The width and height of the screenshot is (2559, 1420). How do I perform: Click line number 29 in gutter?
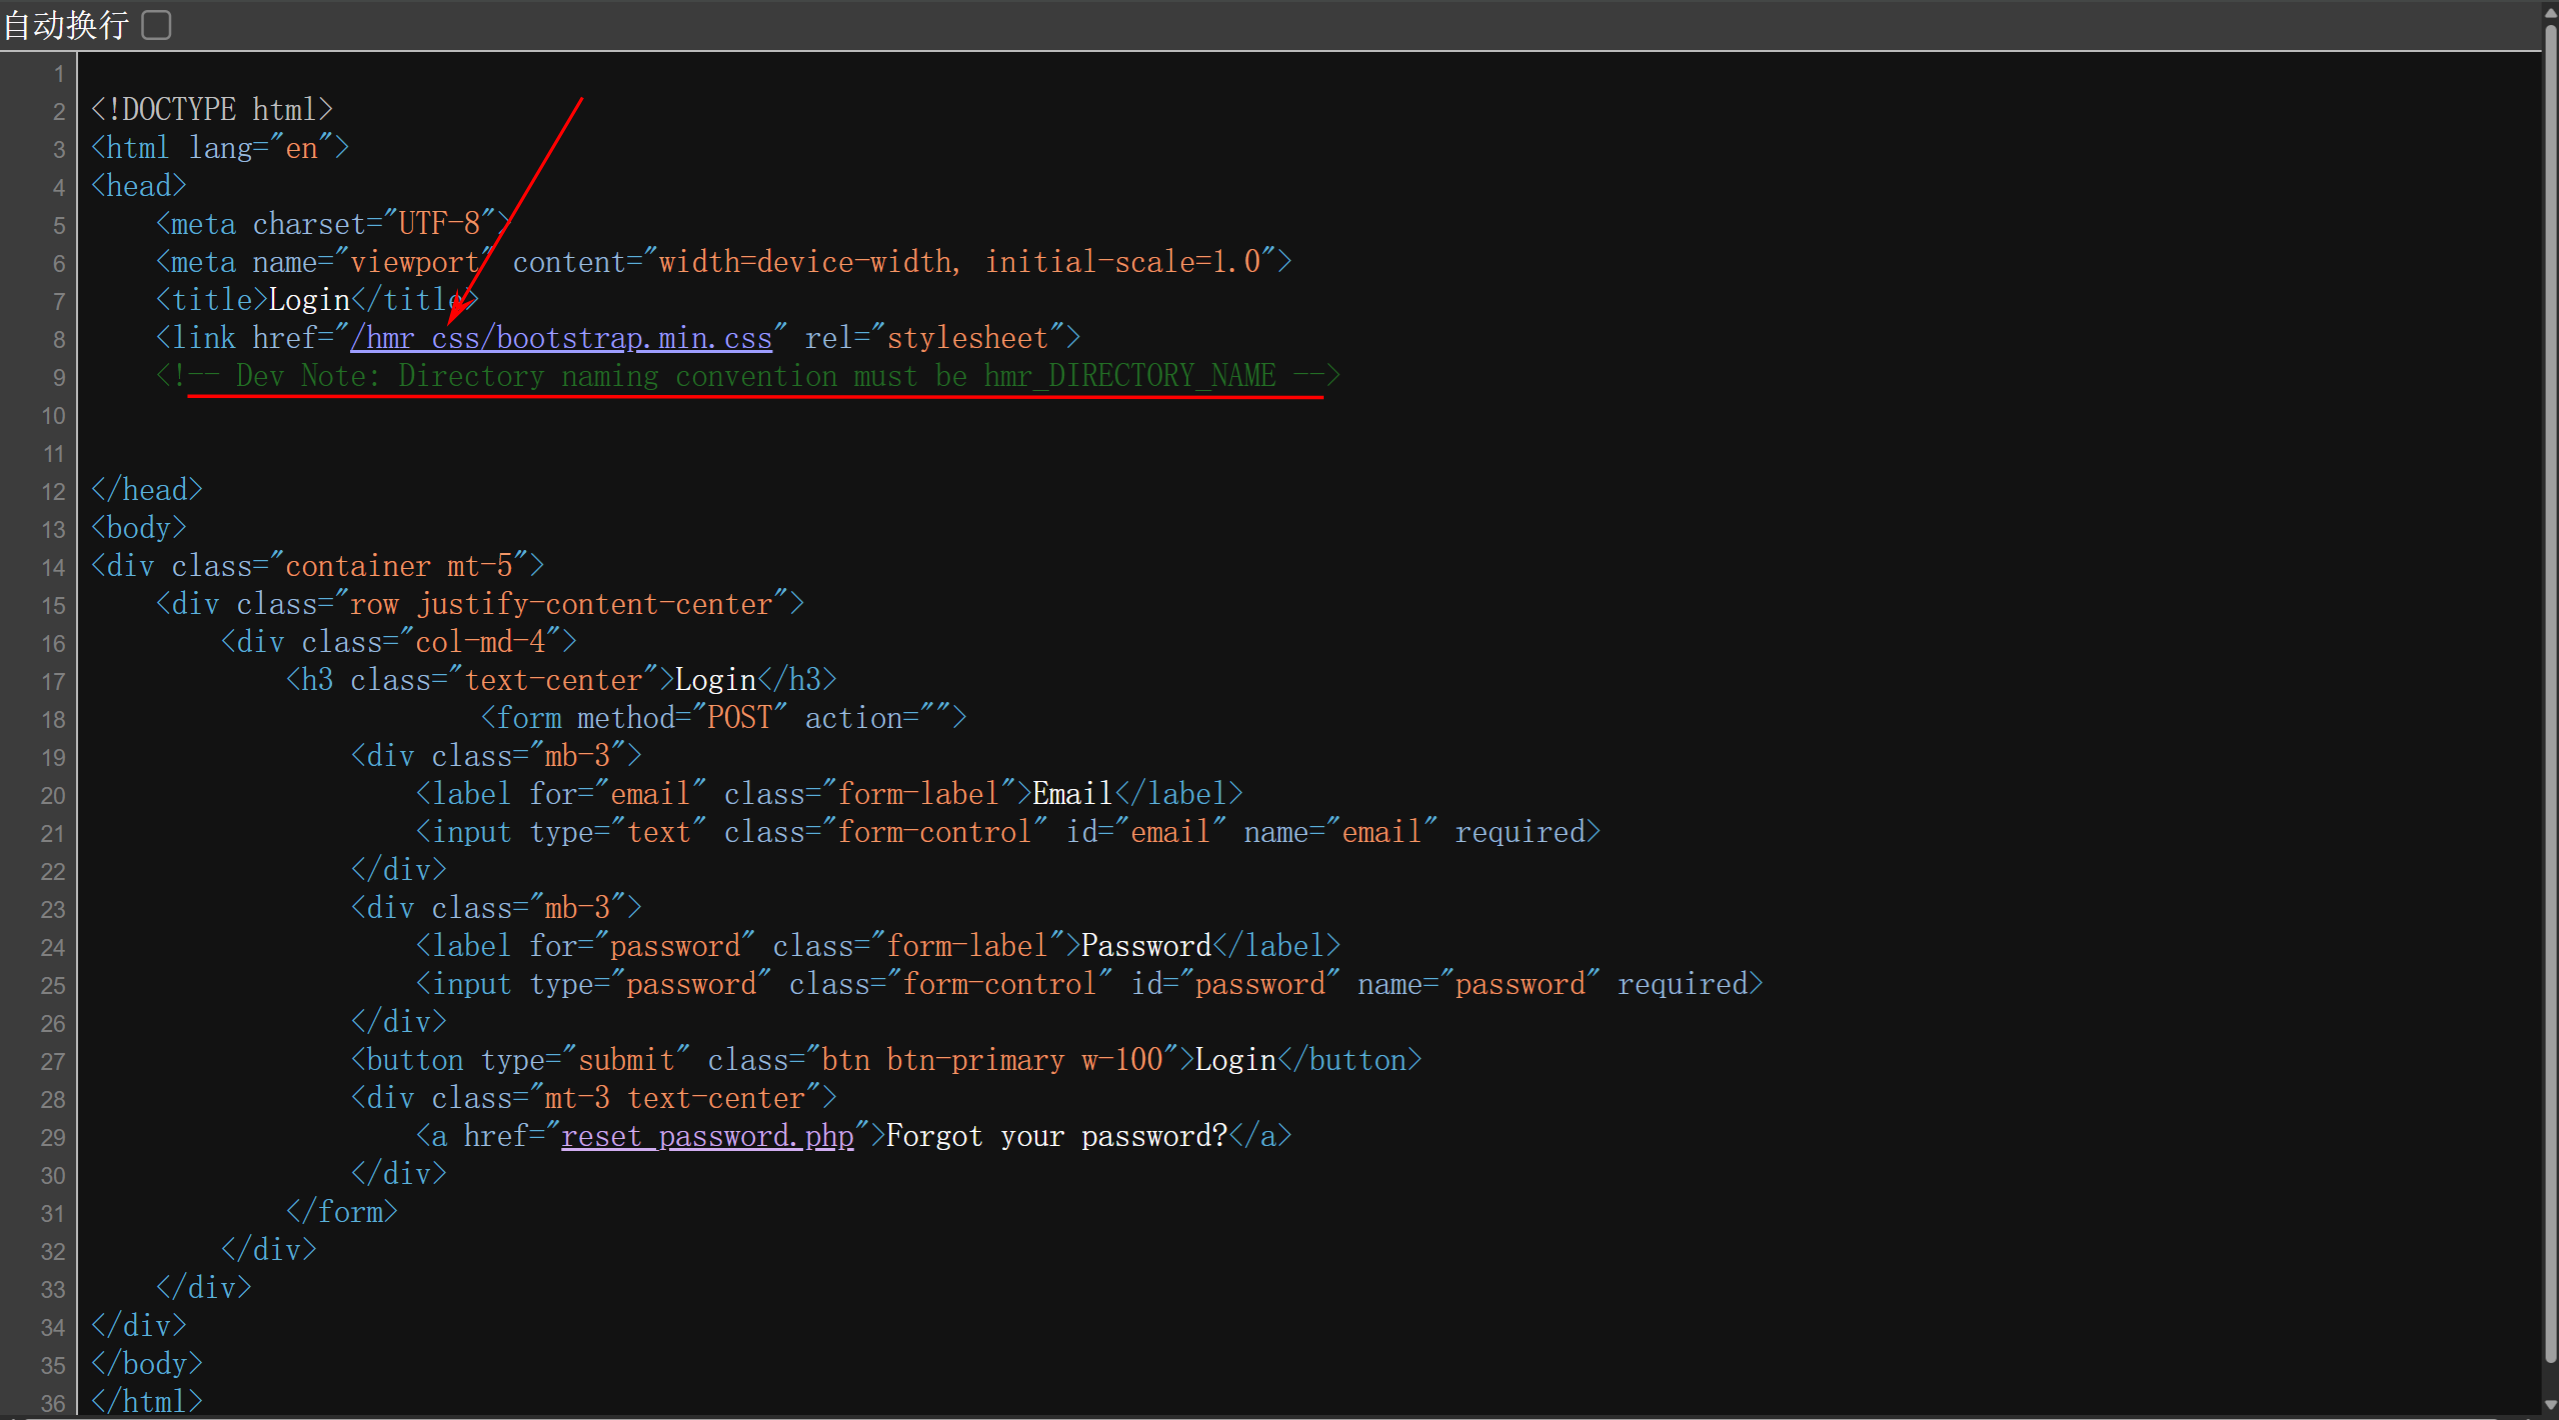pyautogui.click(x=53, y=1138)
